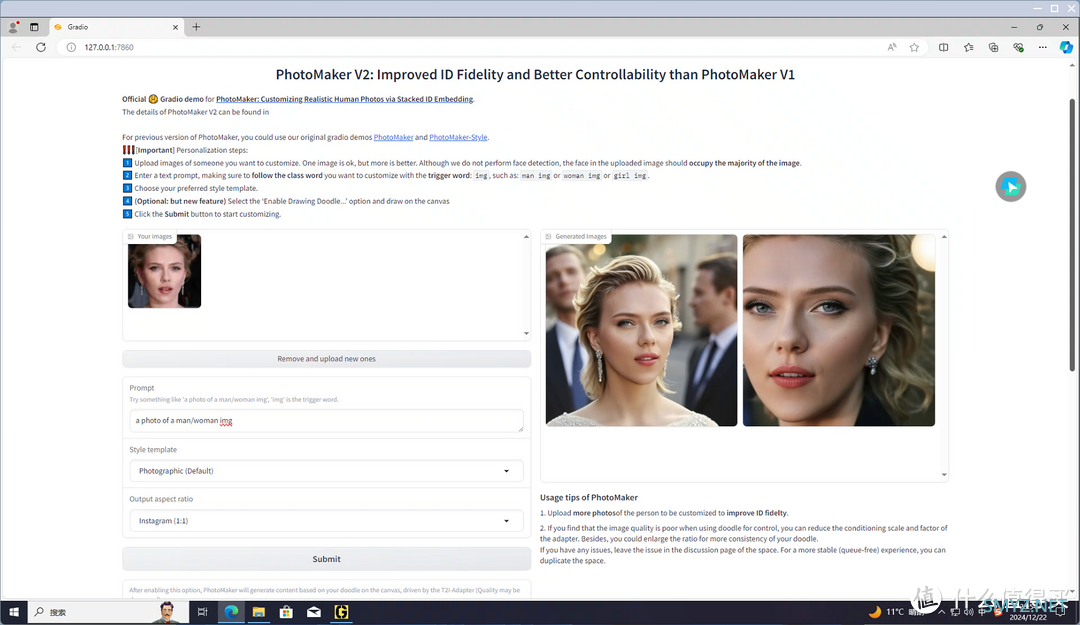Open Task View on the taskbar

click(x=202, y=612)
